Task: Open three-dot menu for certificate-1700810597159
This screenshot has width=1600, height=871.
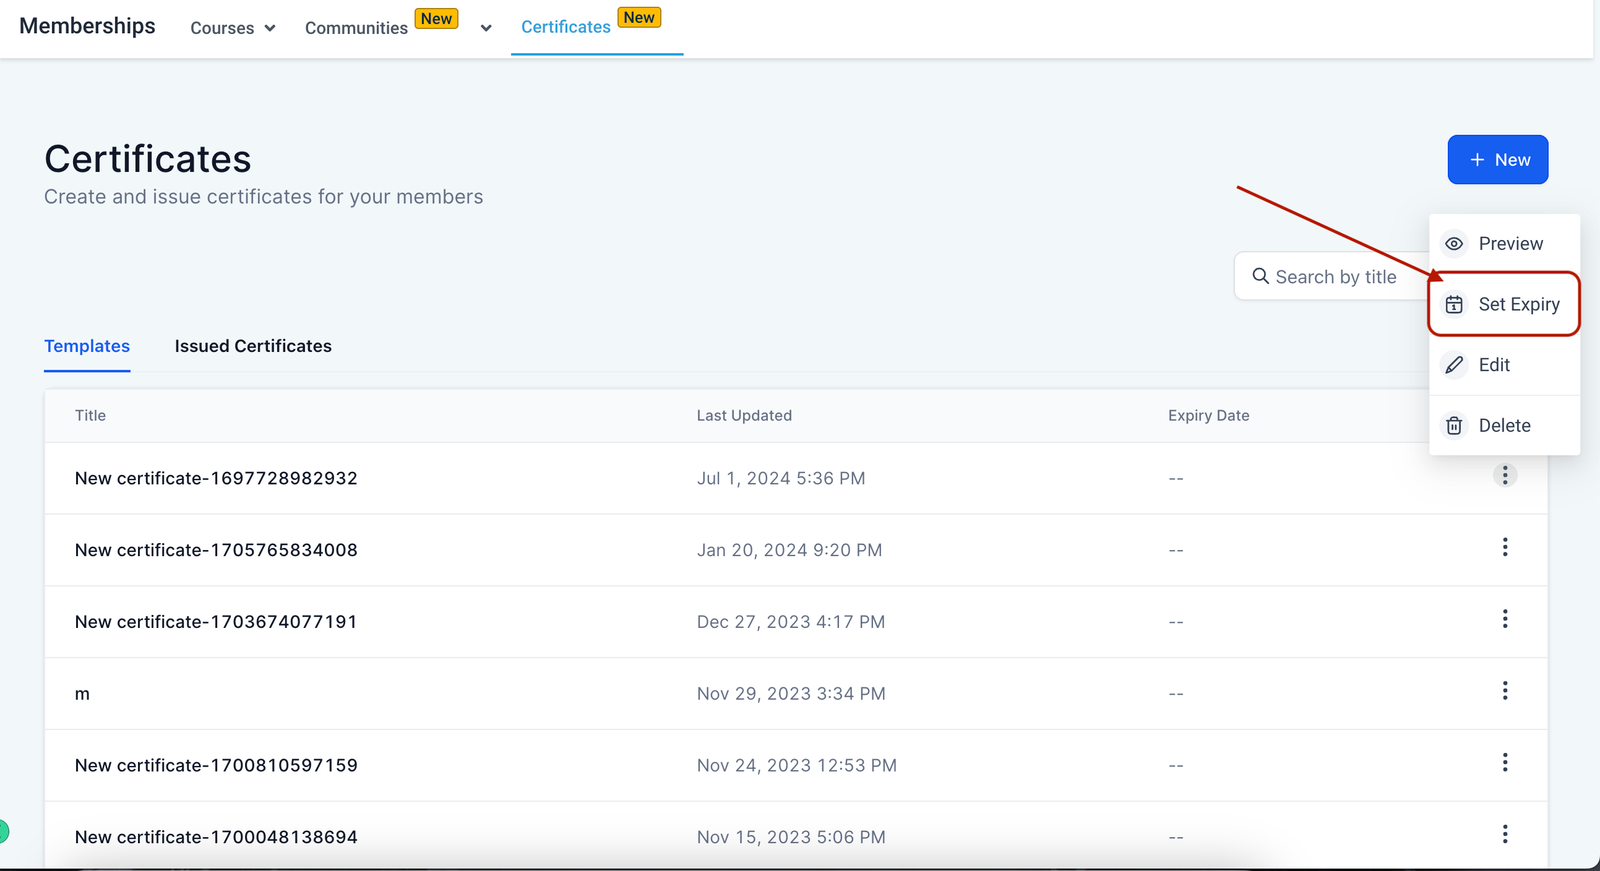Action: 1504,763
